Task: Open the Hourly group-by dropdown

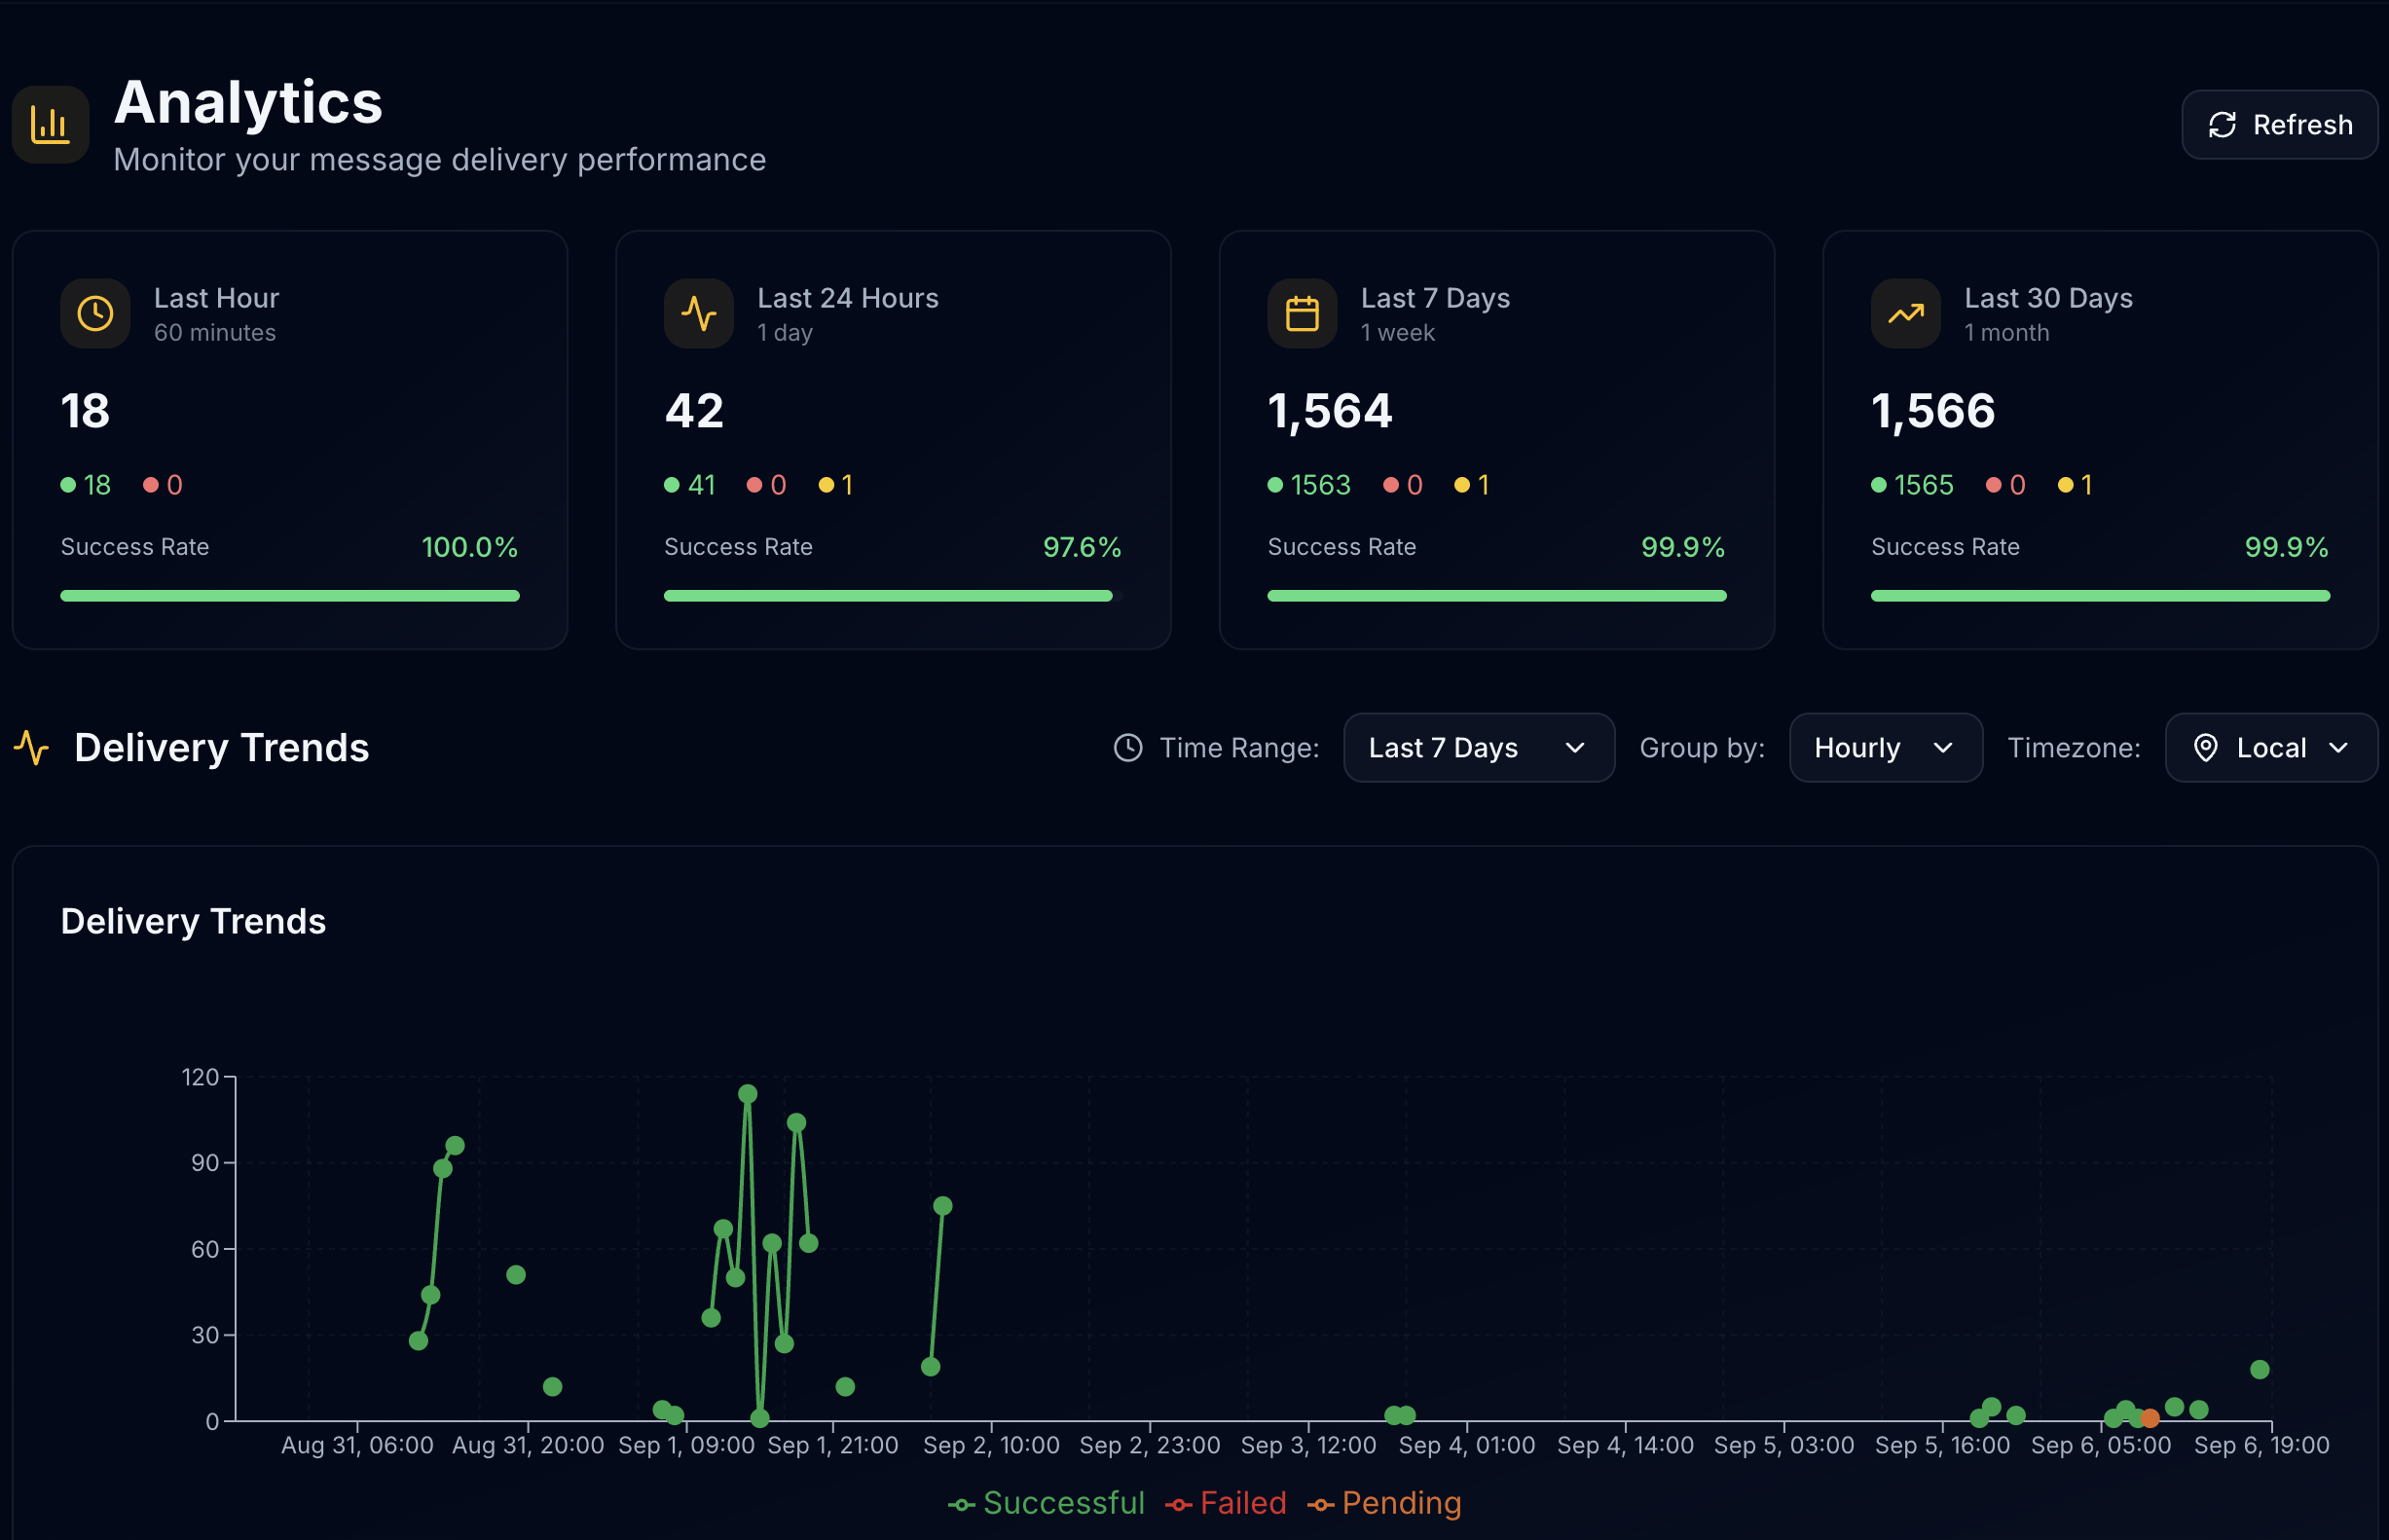Action: [1885, 748]
